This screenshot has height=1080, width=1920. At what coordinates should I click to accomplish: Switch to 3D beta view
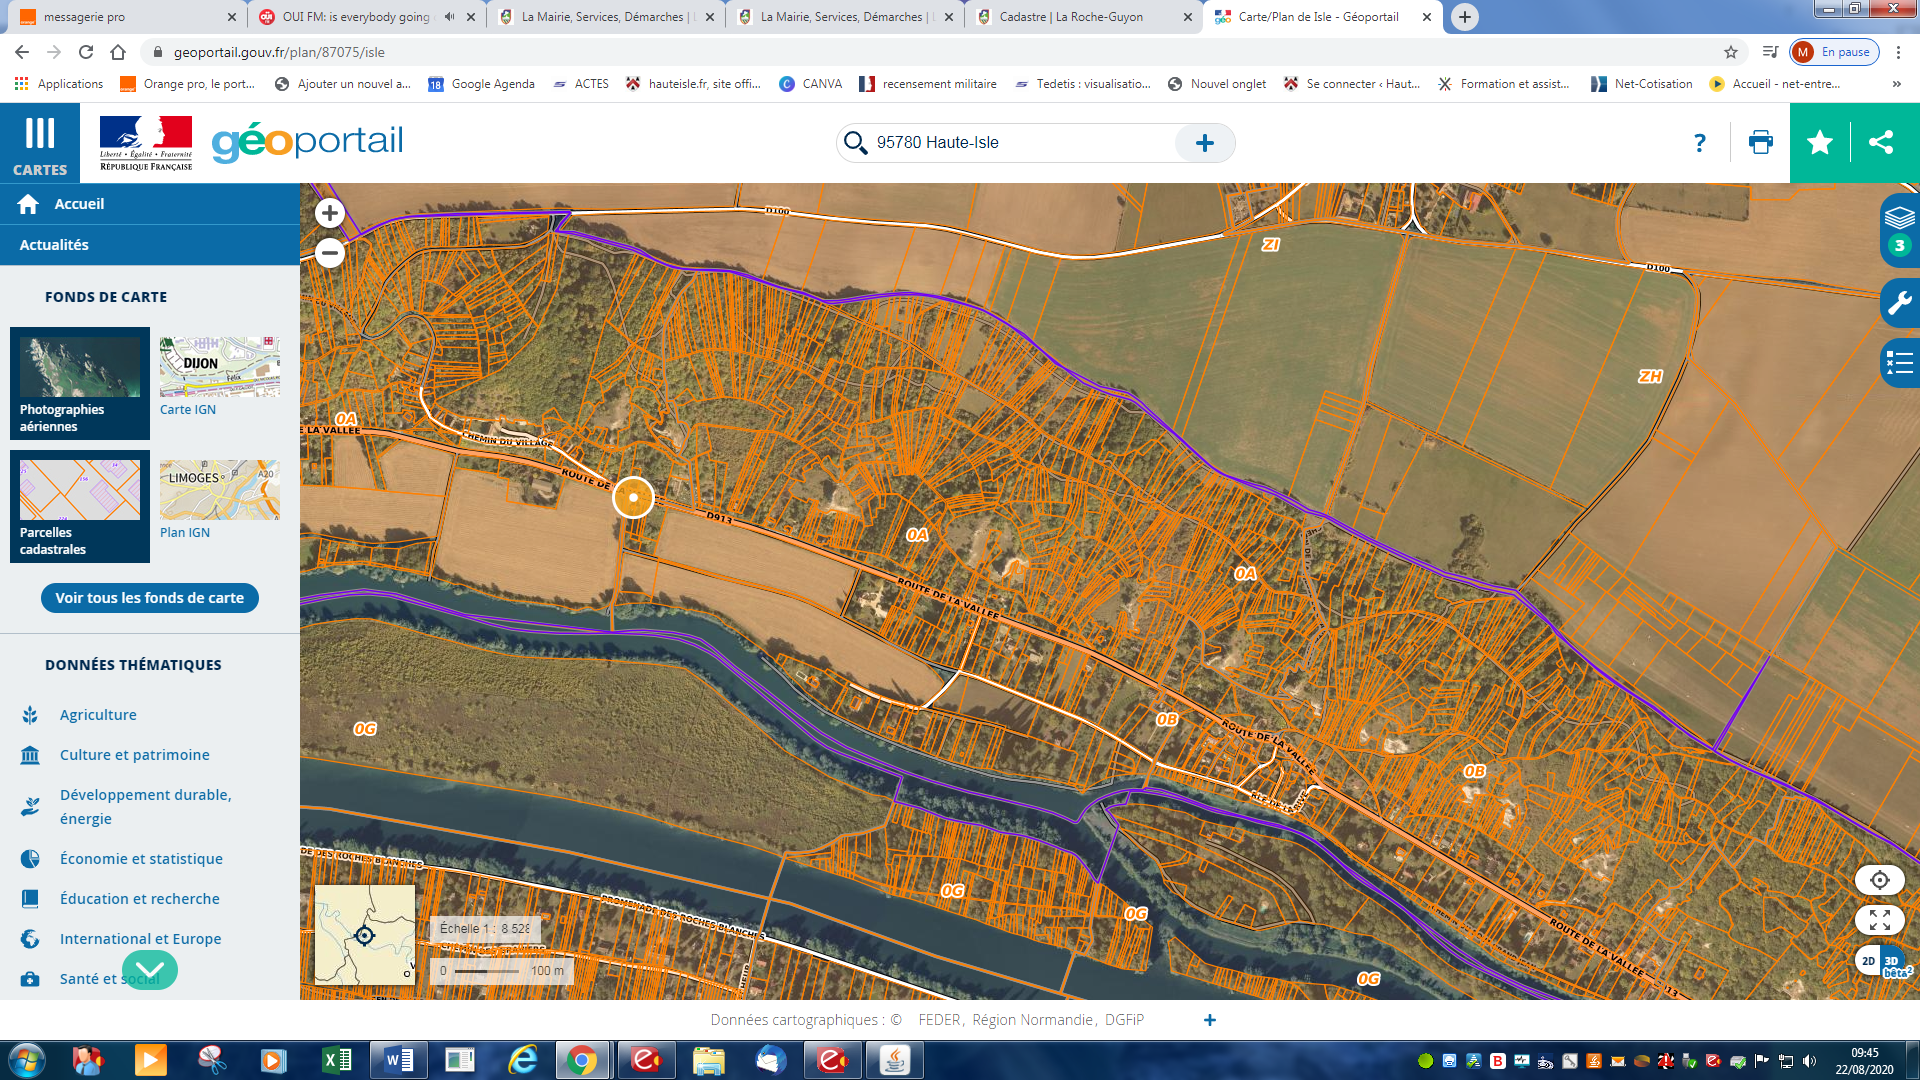[x=1893, y=963]
